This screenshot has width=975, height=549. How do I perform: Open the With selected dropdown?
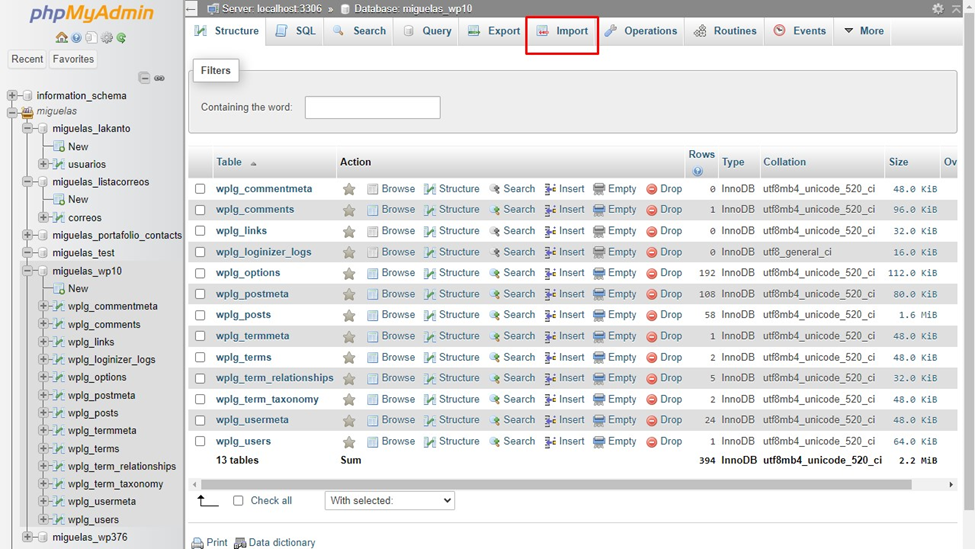(390, 501)
